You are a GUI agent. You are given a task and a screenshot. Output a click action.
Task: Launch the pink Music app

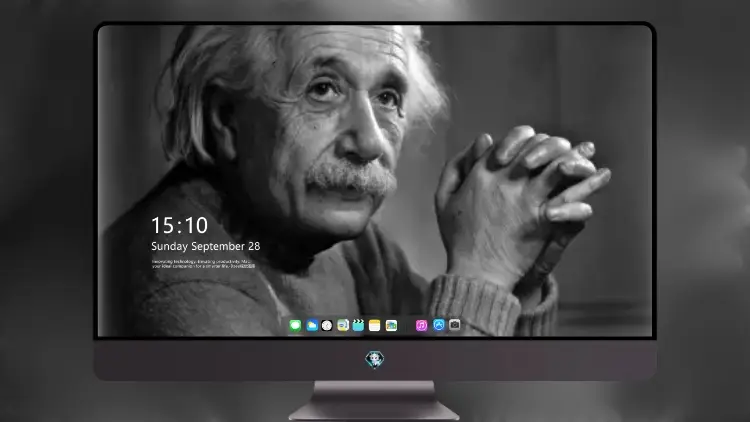click(x=421, y=326)
